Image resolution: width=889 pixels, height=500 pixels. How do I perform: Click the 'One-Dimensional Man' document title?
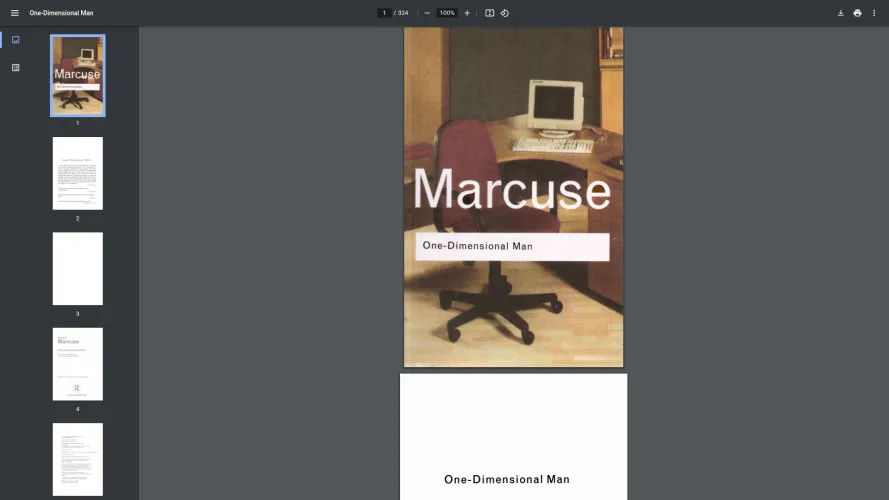[61, 13]
